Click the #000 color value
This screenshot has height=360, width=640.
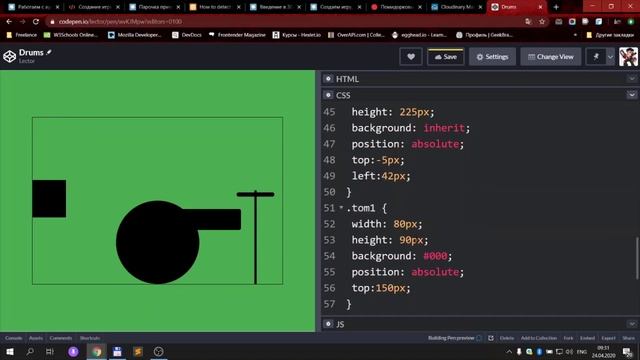coord(435,256)
